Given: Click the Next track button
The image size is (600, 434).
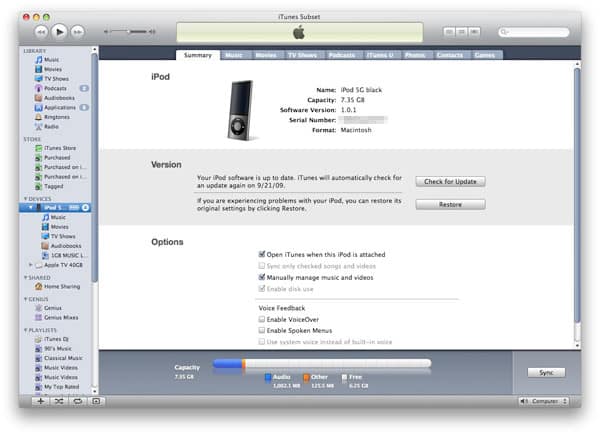Looking at the screenshot, I should pos(78,32).
